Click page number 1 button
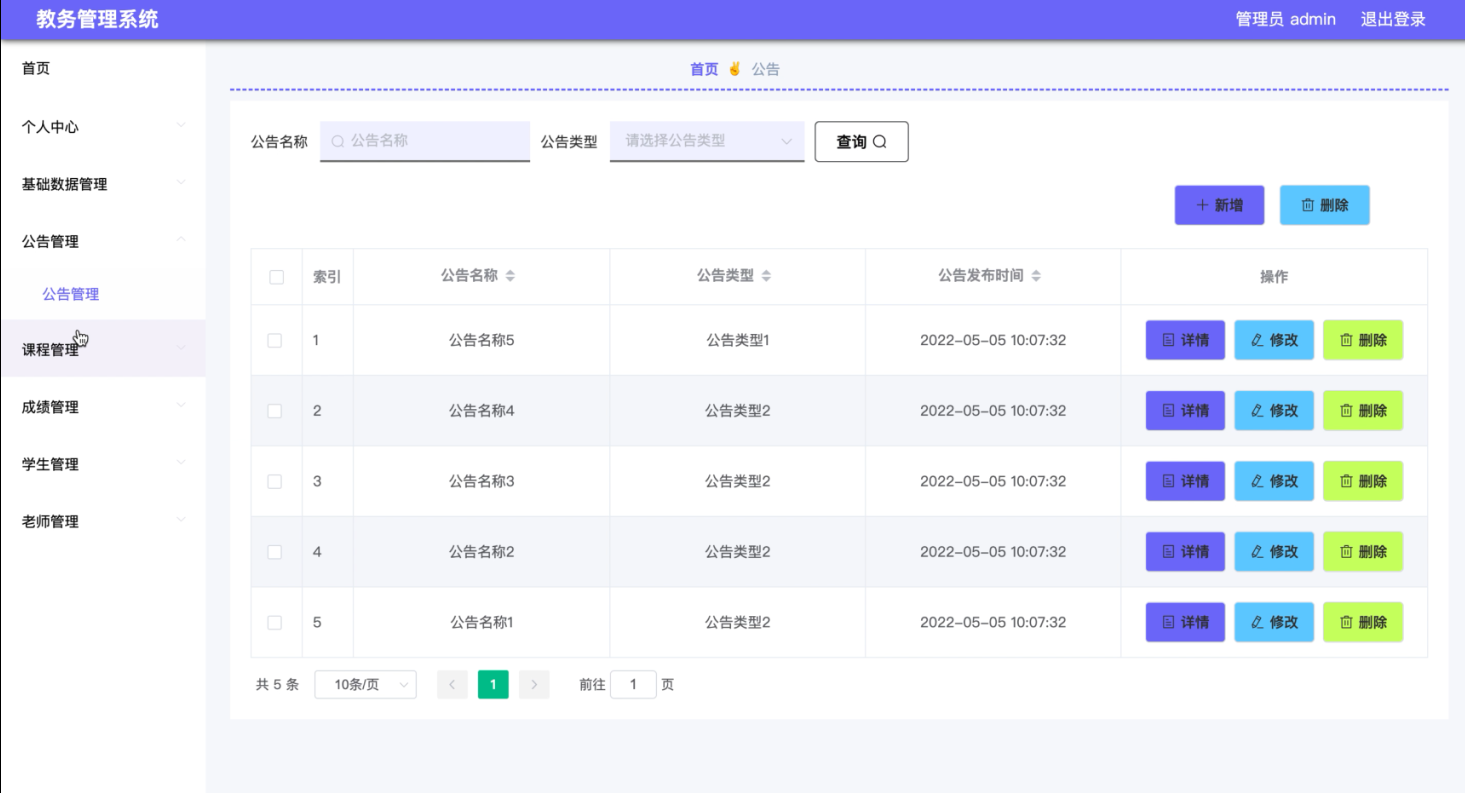The width and height of the screenshot is (1465, 793). point(493,685)
